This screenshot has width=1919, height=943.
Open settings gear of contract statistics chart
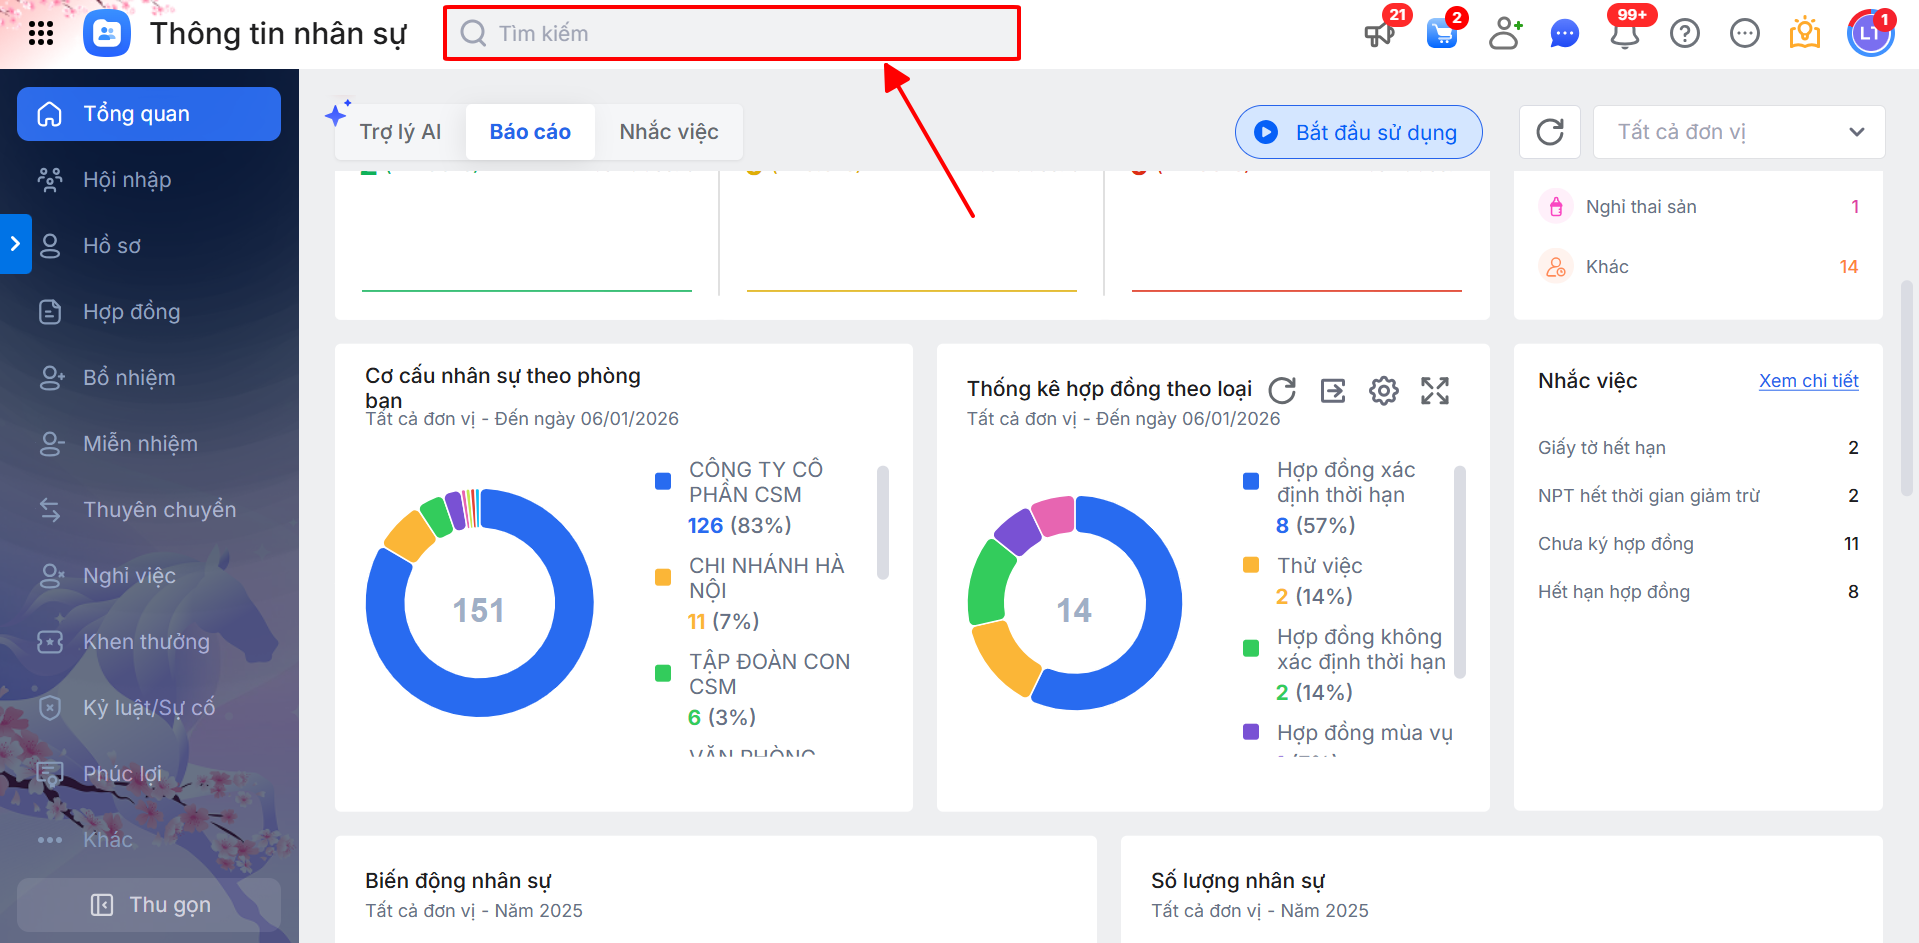point(1384,390)
